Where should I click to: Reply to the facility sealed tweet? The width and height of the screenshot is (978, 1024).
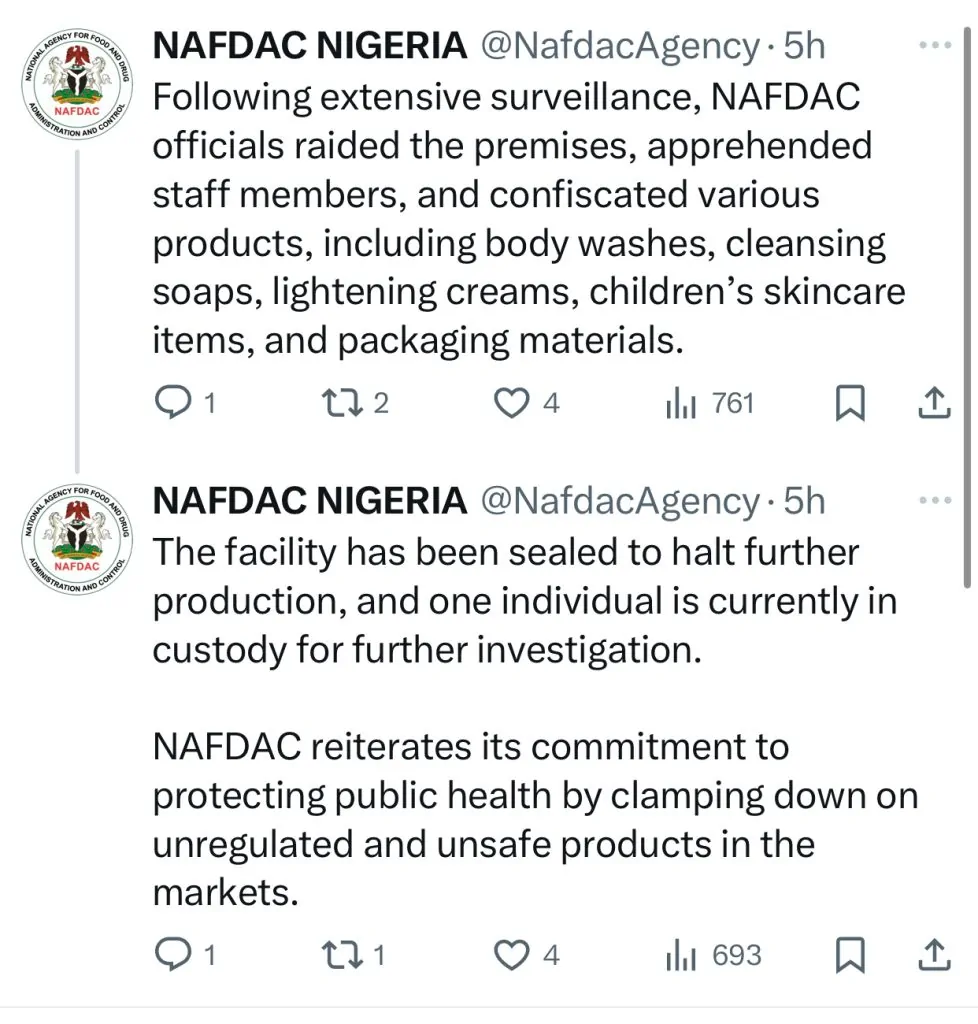point(176,955)
